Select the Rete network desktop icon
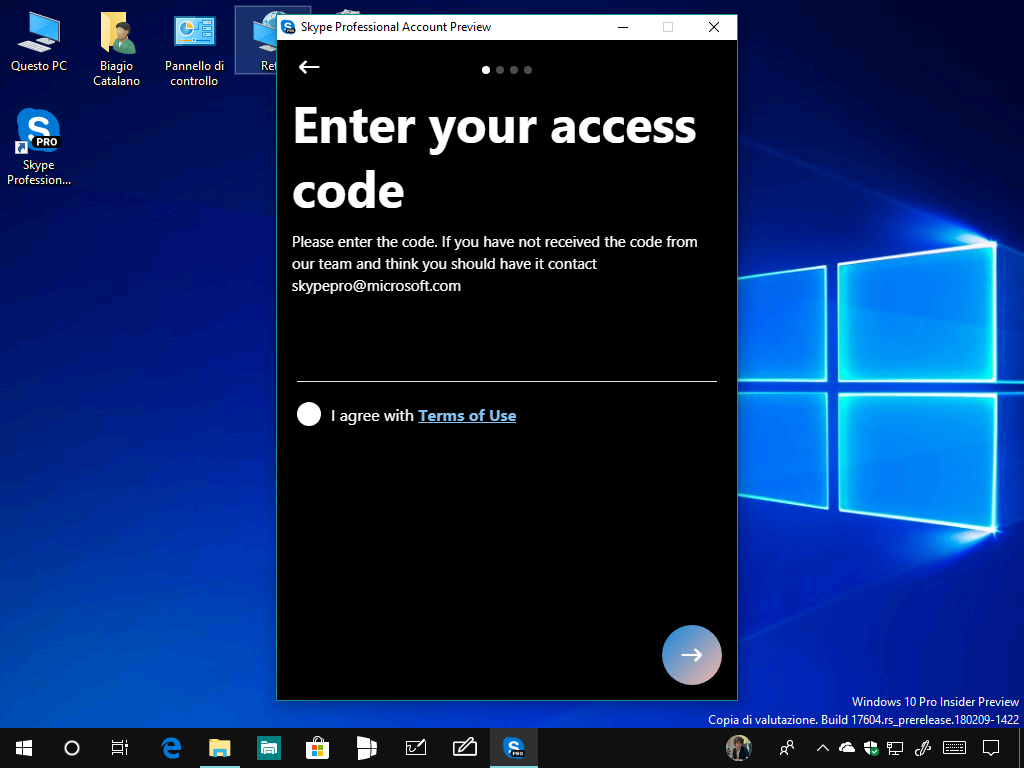Image resolution: width=1024 pixels, height=768 pixels. pyautogui.click(x=257, y=40)
